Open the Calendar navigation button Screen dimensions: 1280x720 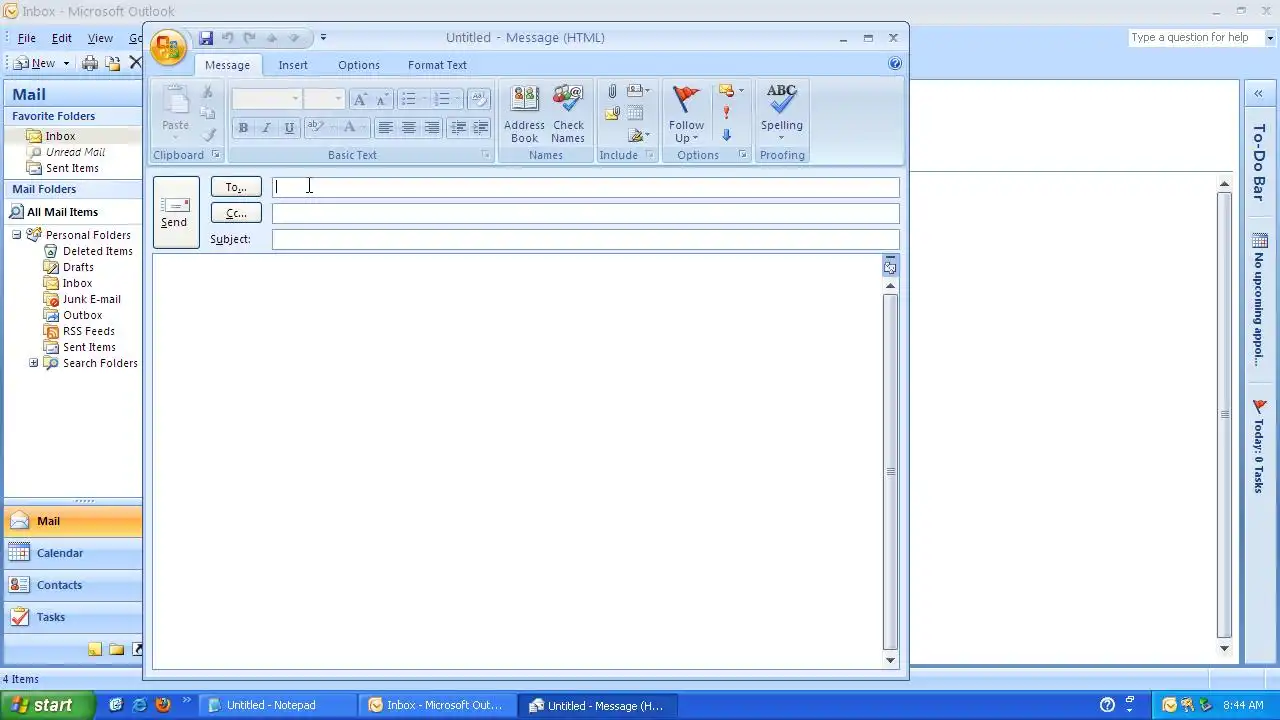[x=73, y=553]
